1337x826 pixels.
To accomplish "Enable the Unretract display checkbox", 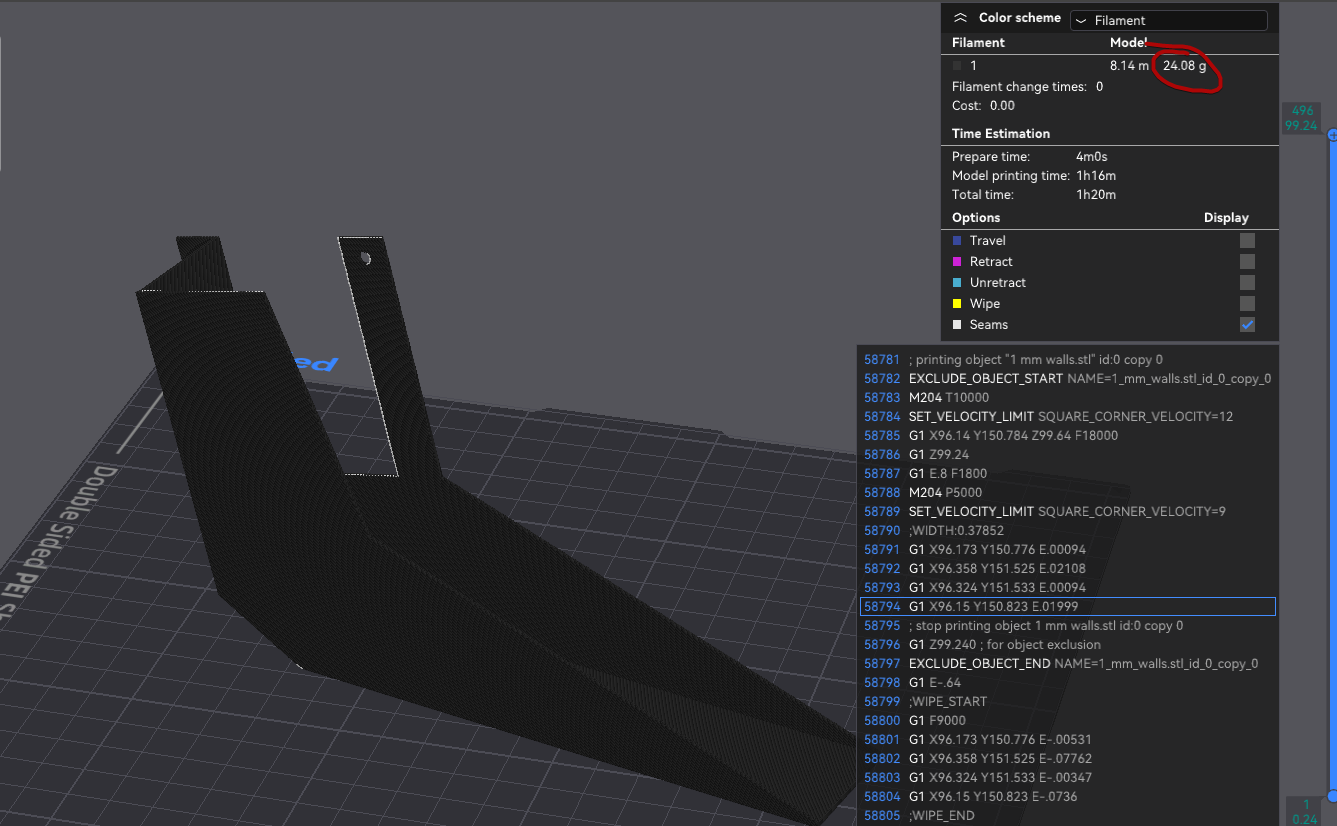I will pyautogui.click(x=1247, y=282).
